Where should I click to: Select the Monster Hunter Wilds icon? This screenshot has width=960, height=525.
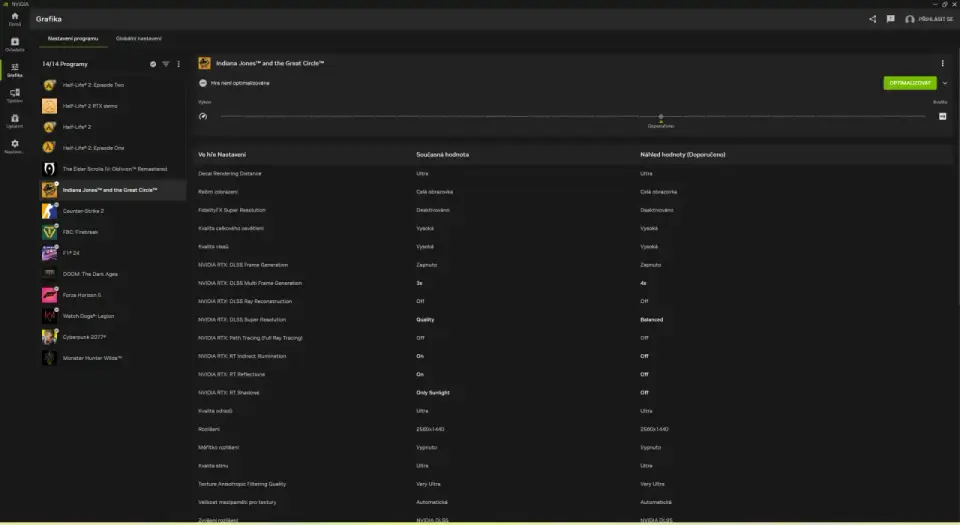click(x=49, y=358)
